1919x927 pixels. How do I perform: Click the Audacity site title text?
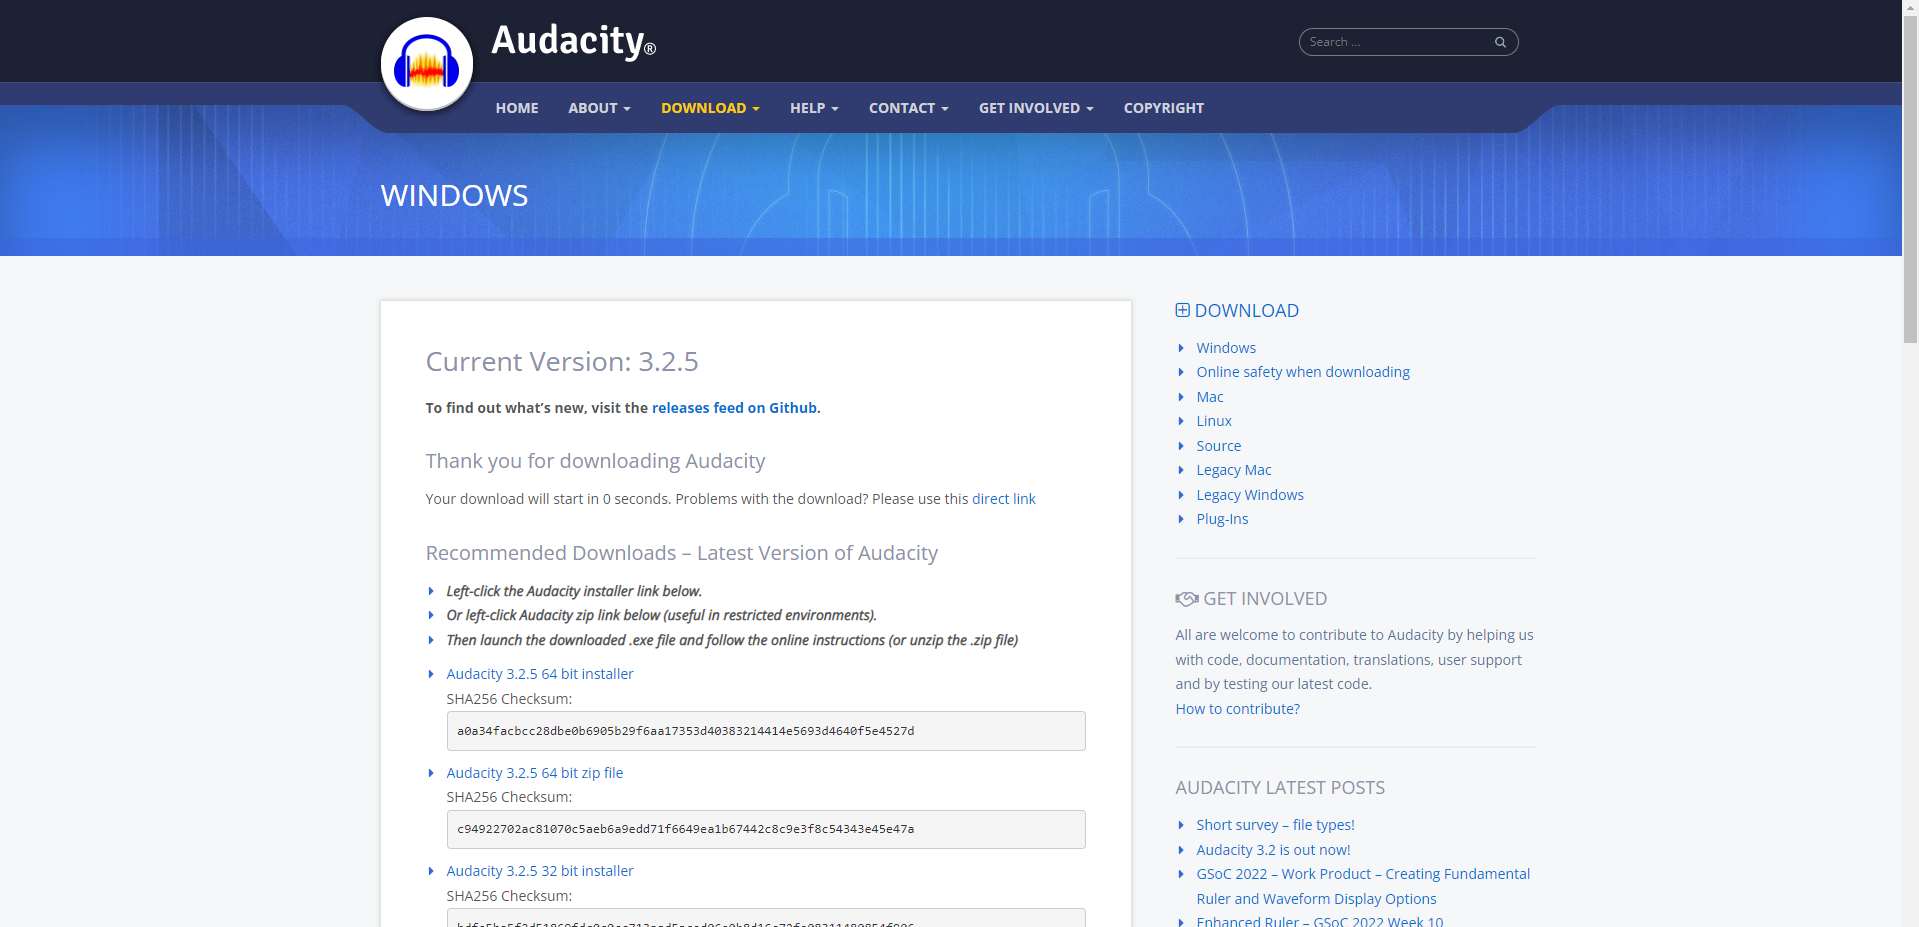point(573,41)
